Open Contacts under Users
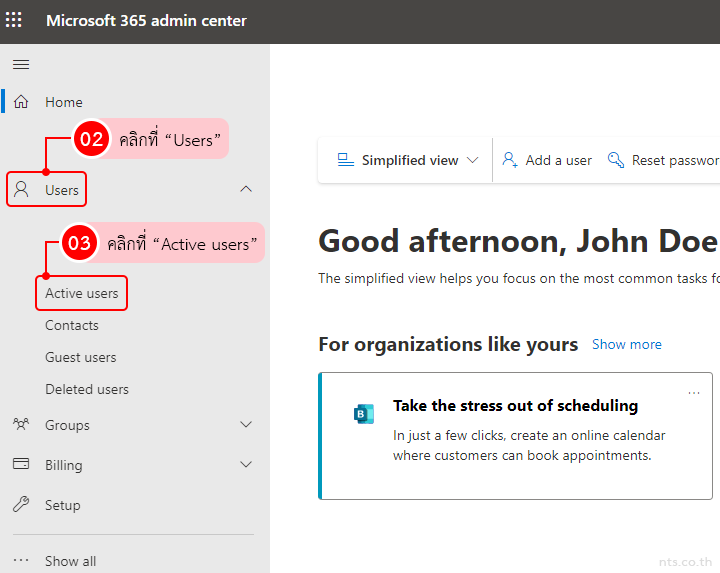This screenshot has height=573, width=720. (72, 325)
